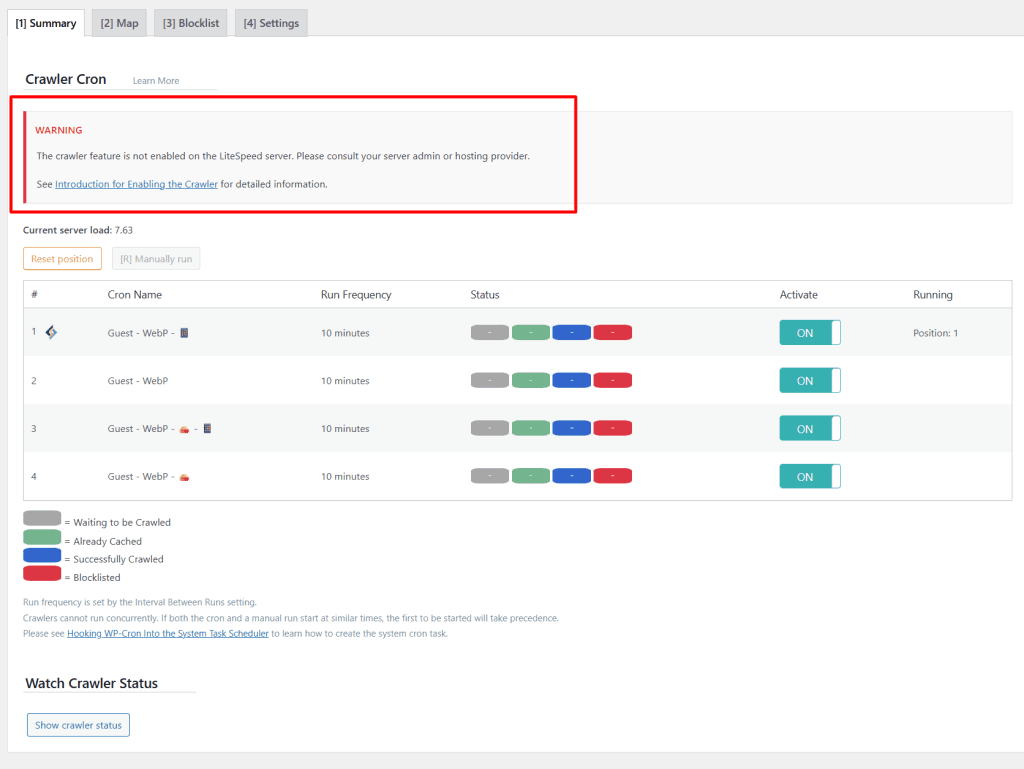
Task: Click the Reset position button
Action: coord(62,258)
